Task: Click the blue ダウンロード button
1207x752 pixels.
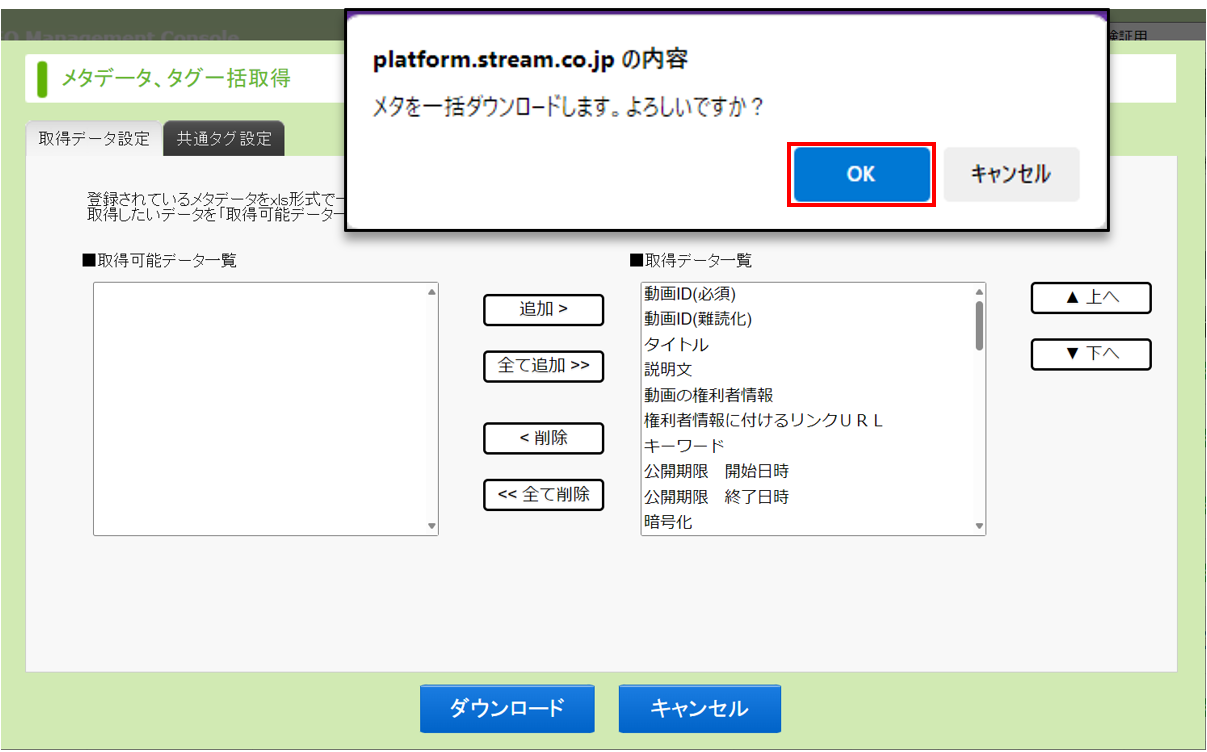Action: coord(507,709)
